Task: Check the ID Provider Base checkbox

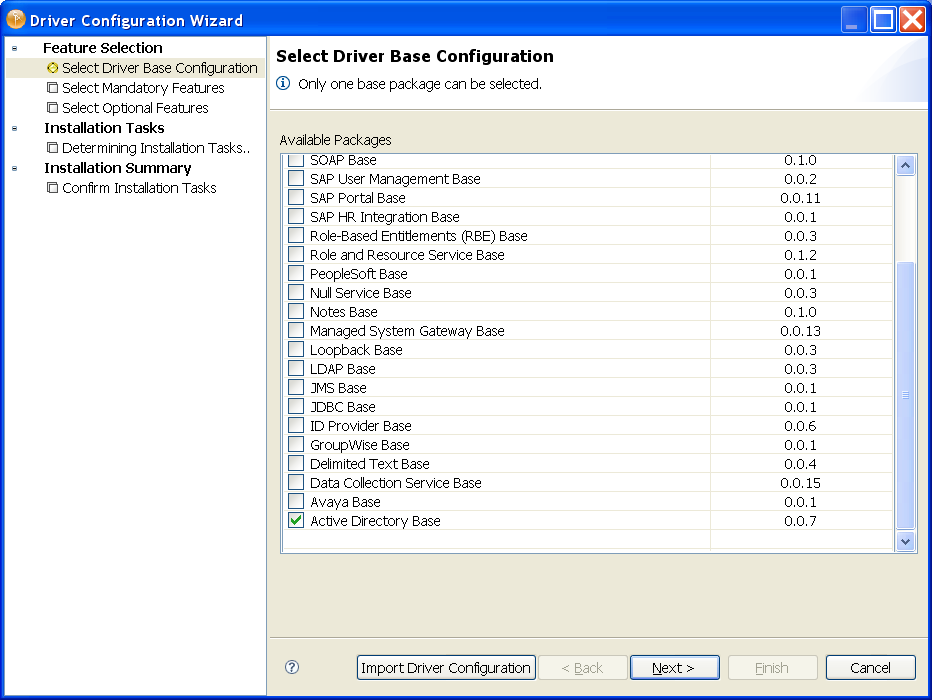Action: coord(296,426)
